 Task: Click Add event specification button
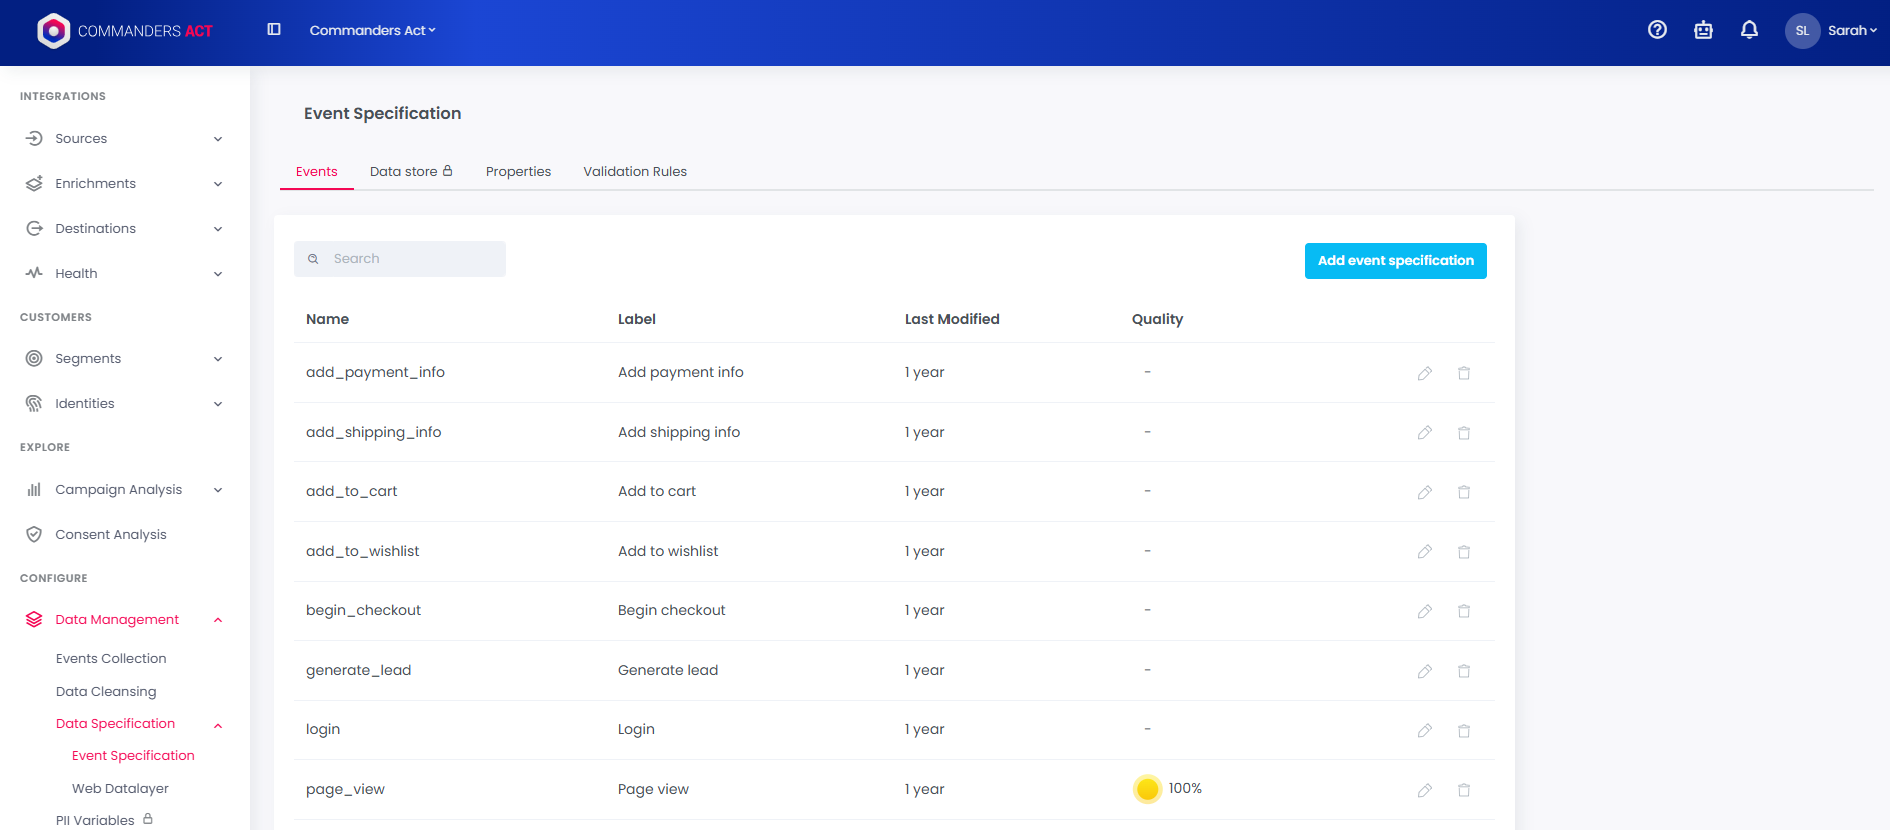tap(1395, 261)
